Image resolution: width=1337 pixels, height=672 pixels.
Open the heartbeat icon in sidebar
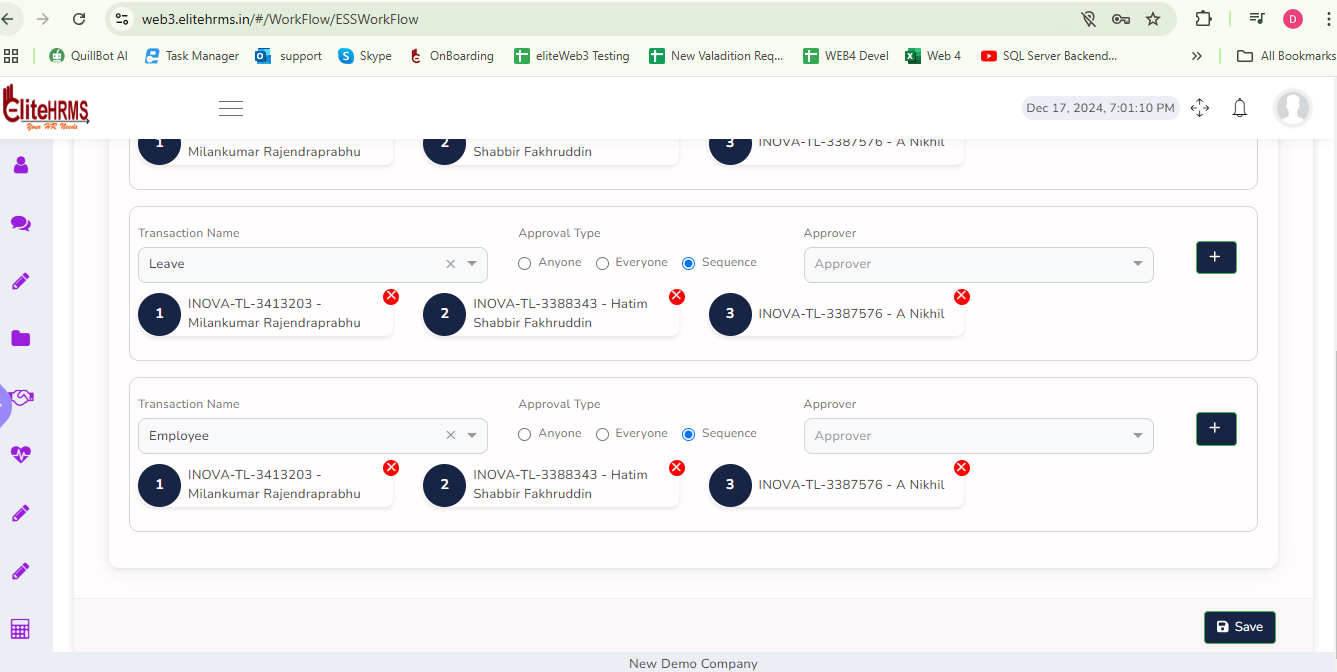tap(20, 455)
